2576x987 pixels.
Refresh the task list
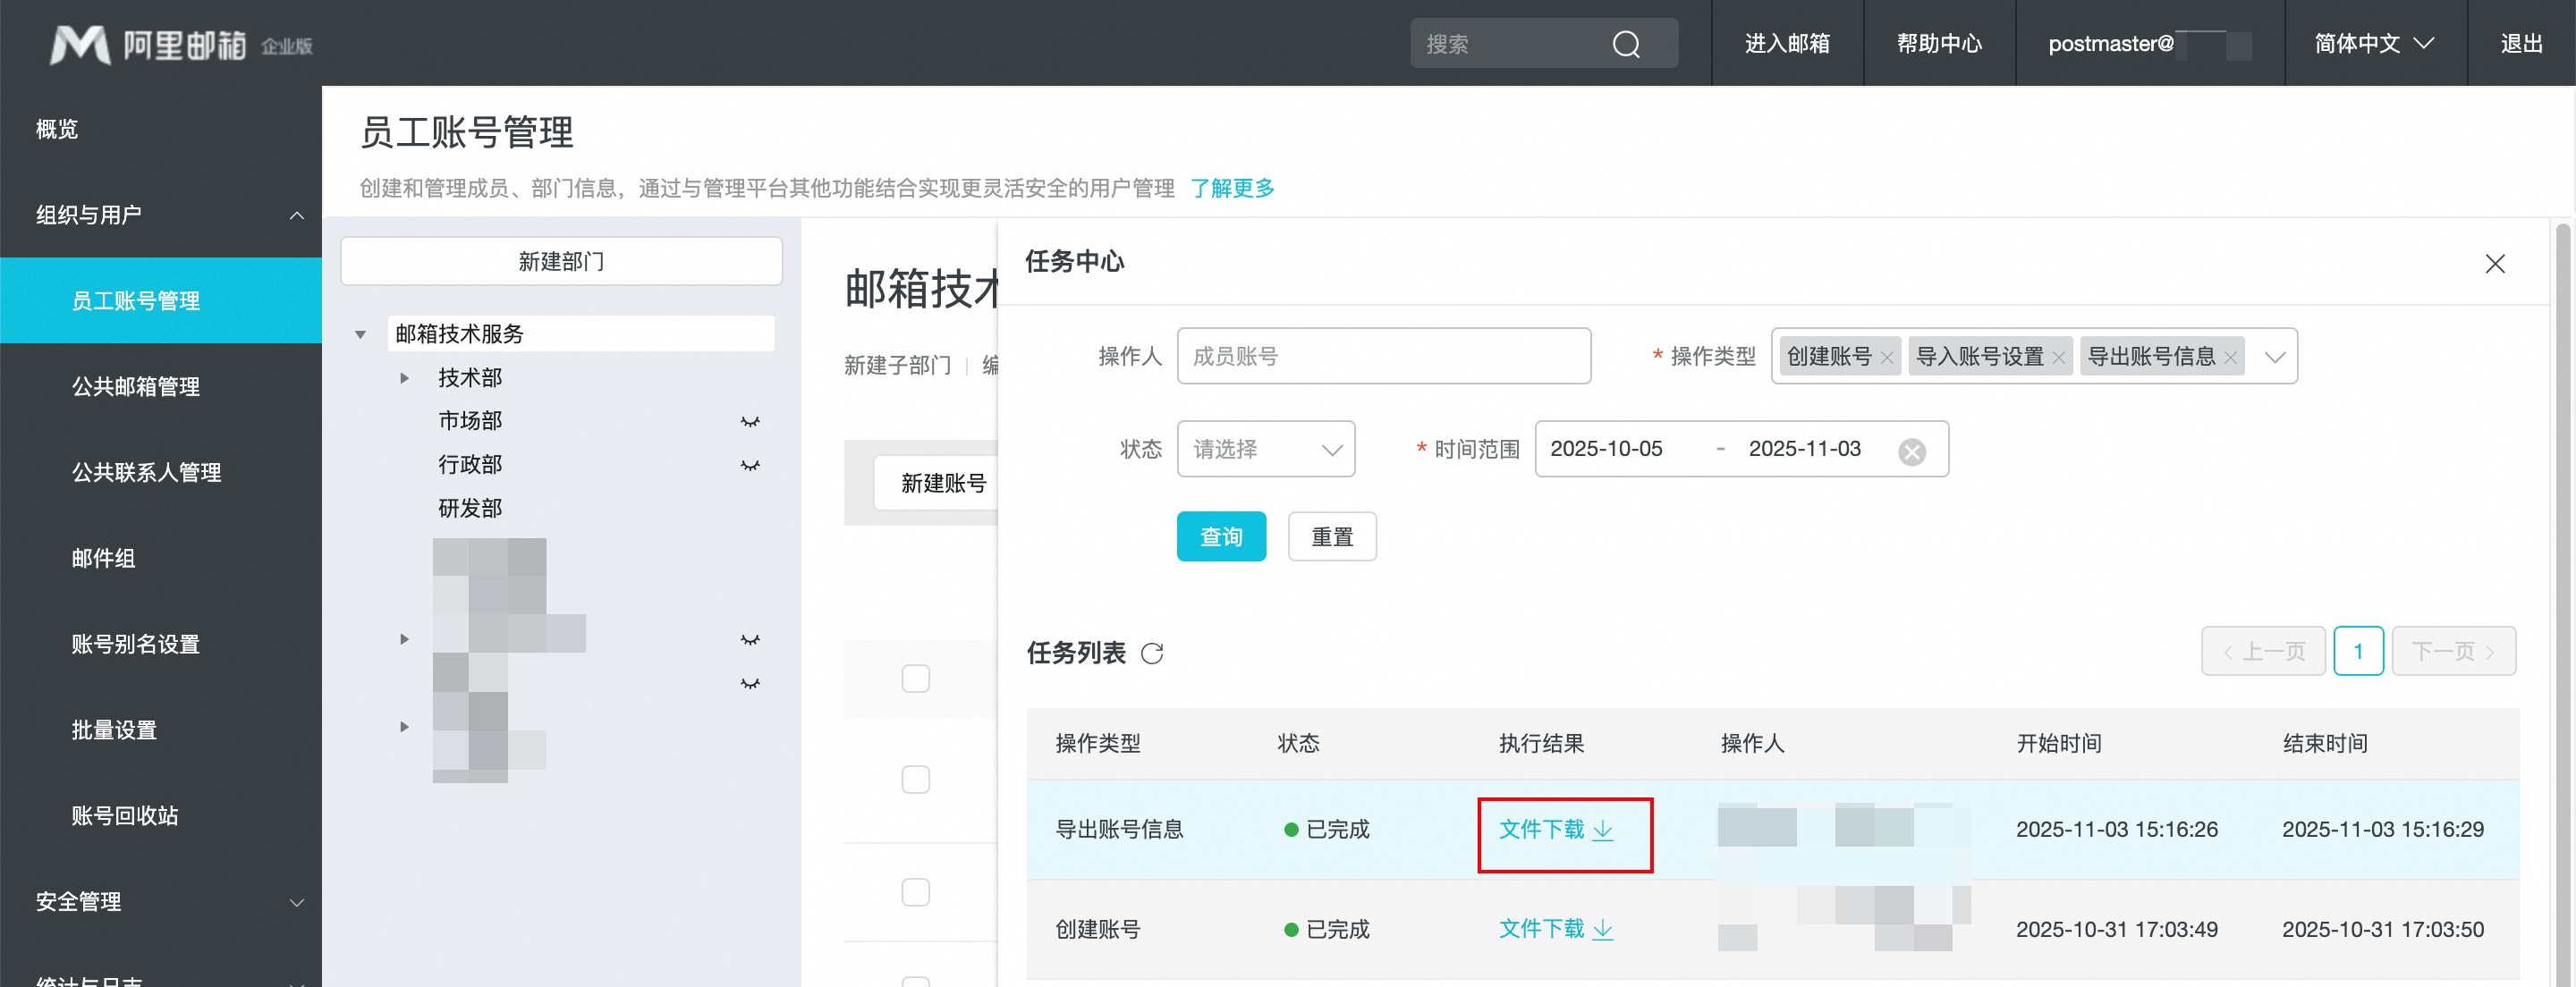pyautogui.click(x=1152, y=653)
